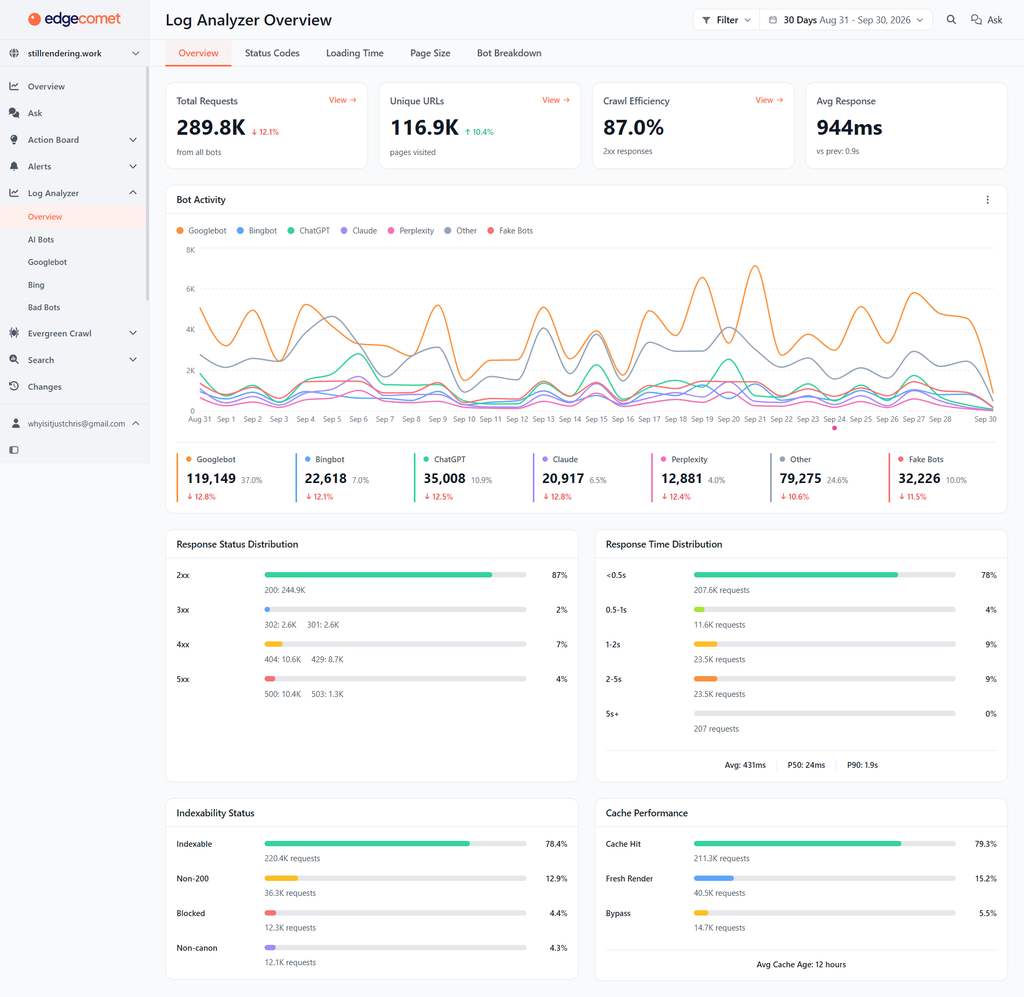
Task: Click the Ask chat bubbles sidebar icon
Action: tap(14, 113)
